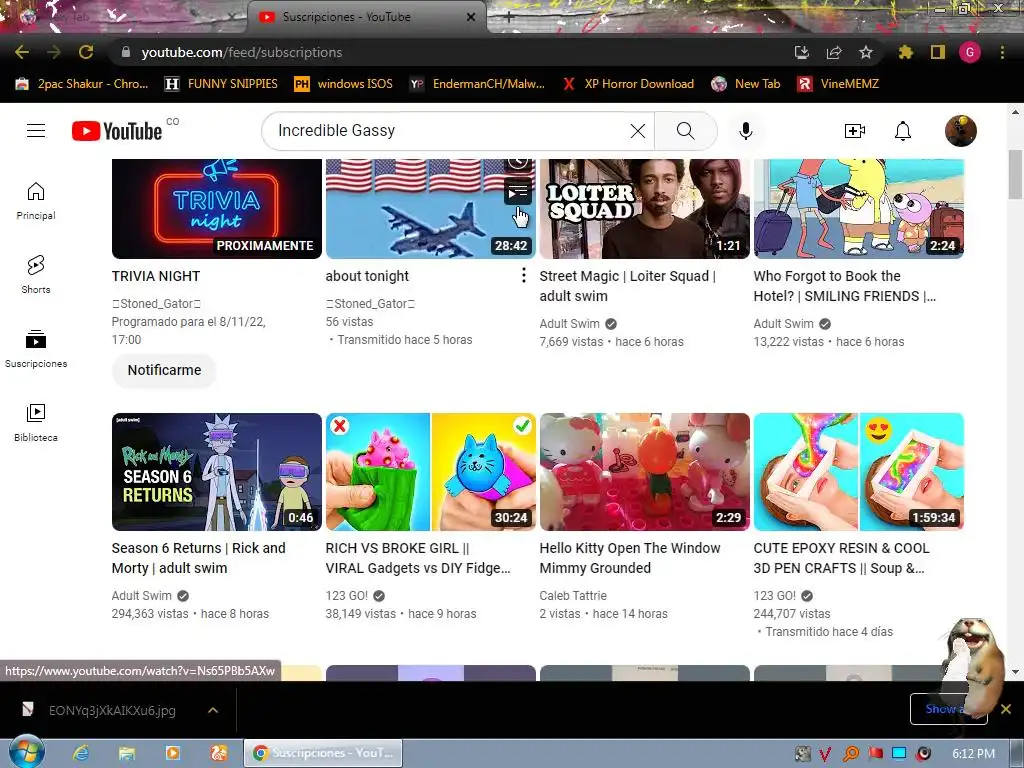This screenshot has height=768, width=1024.
Task: Toggle Chrome side panel icon
Action: 938,52
